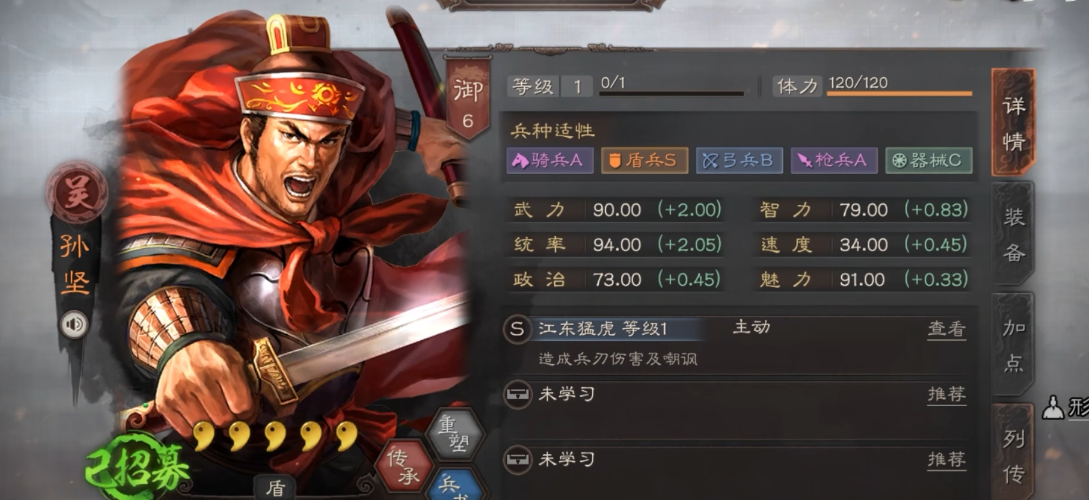Select the 骑兵A troop aptitude tag
Viewport: 1089px width, 500px height.
549,160
